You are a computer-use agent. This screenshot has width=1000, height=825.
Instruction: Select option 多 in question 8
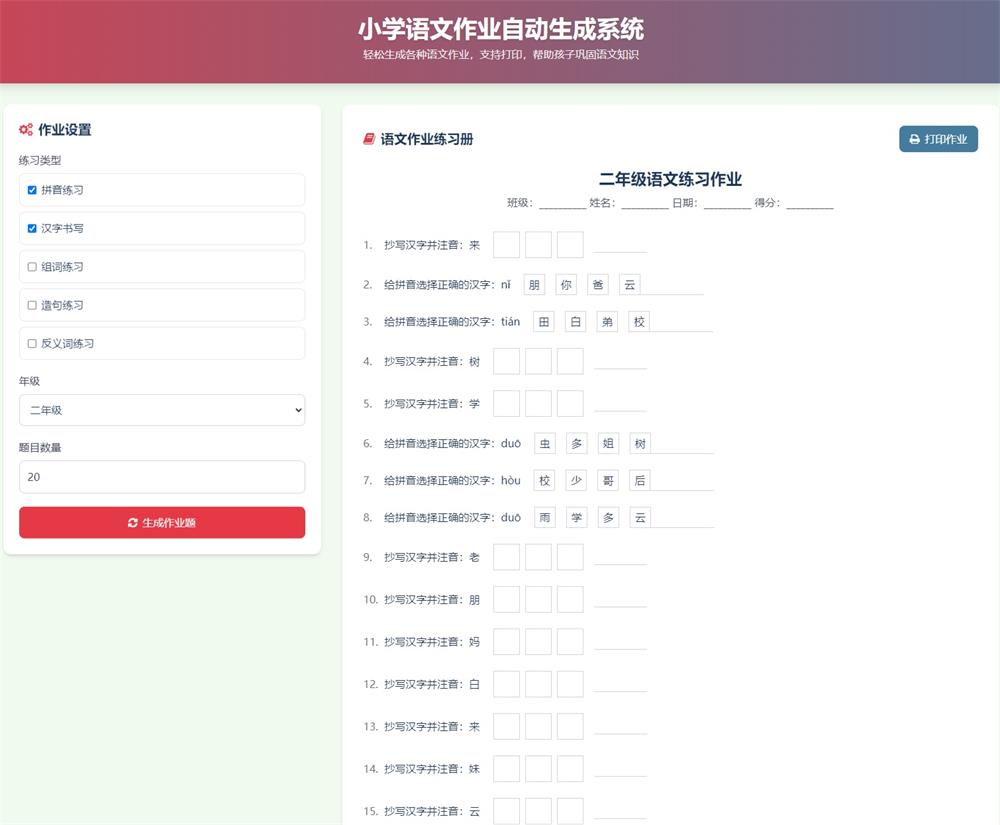608,518
